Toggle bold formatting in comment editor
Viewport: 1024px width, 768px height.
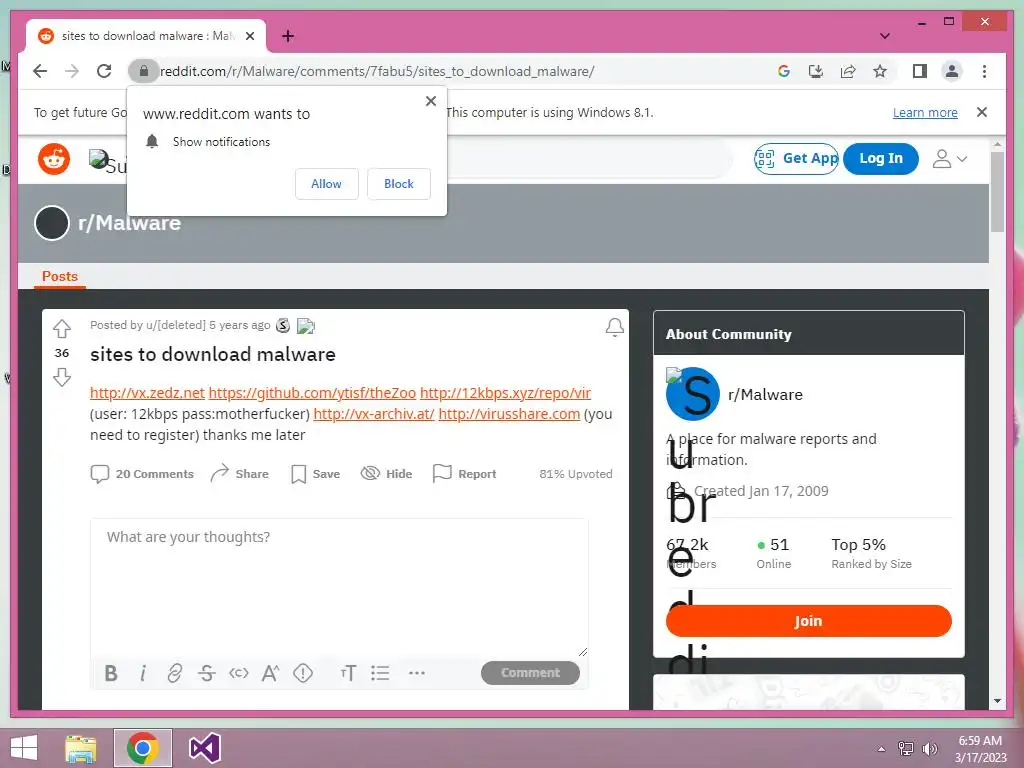tap(111, 673)
